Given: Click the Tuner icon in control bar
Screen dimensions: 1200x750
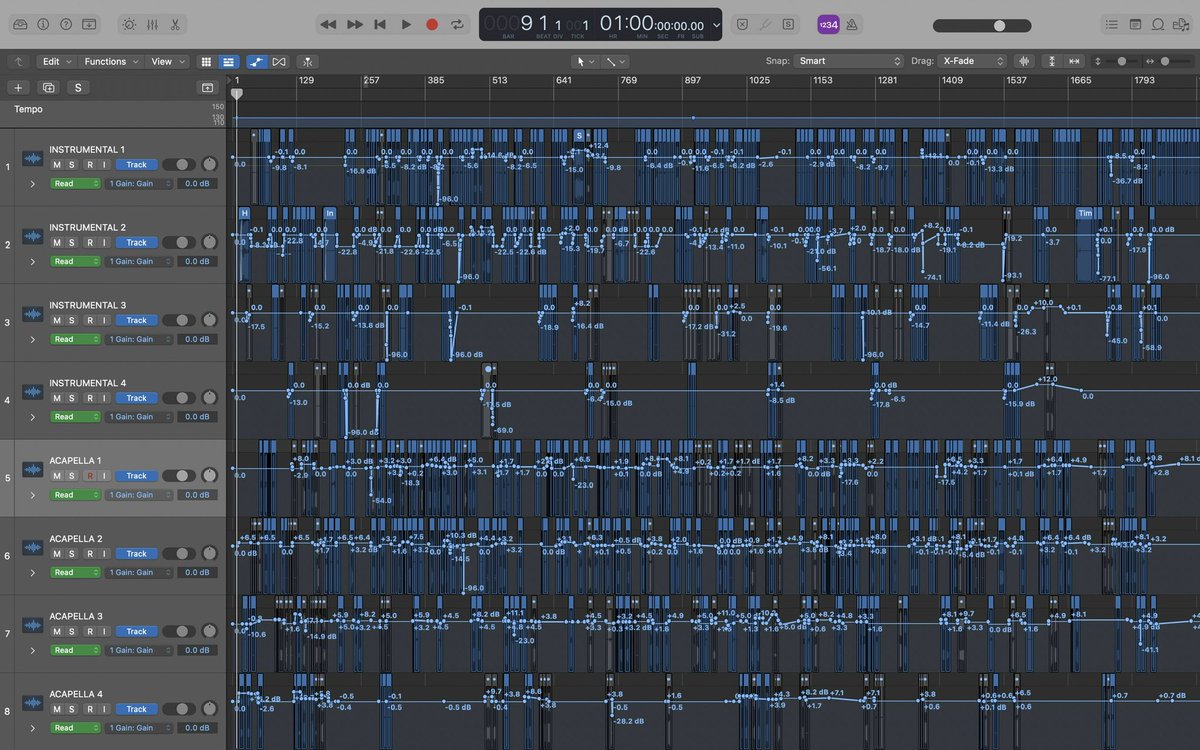Looking at the screenshot, I should [765, 24].
